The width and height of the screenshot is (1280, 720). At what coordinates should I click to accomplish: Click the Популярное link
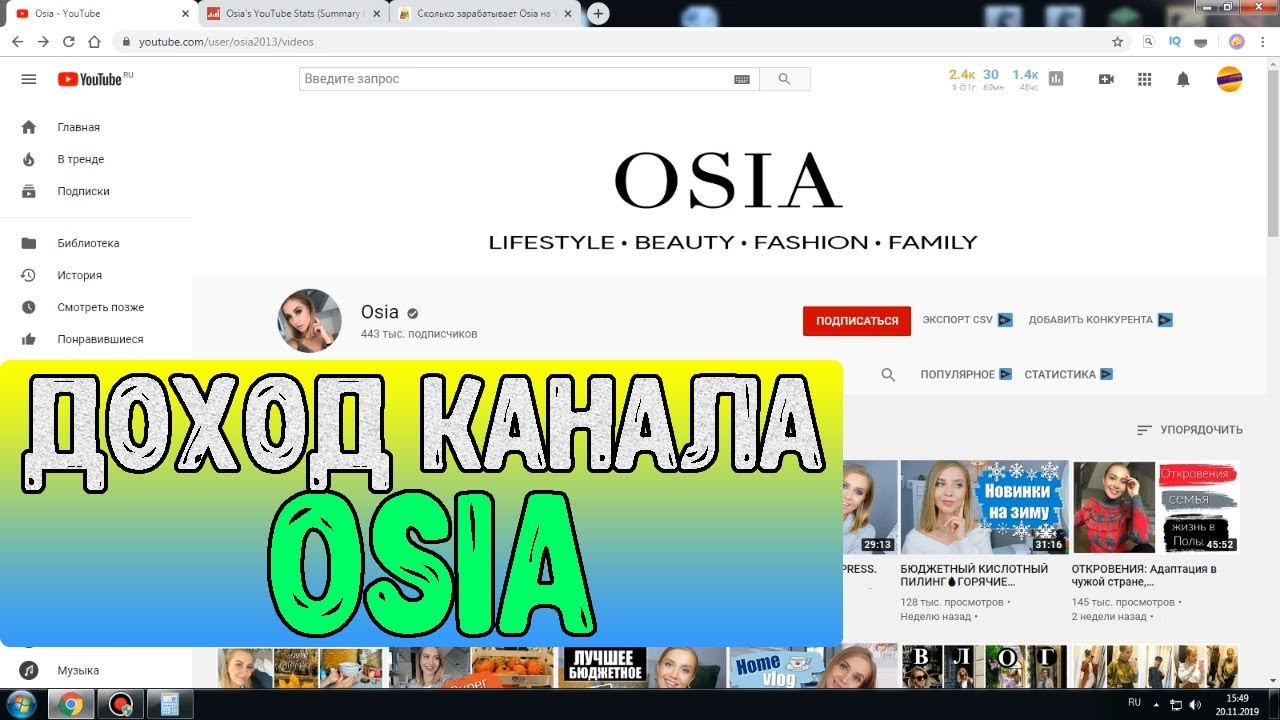pos(966,374)
